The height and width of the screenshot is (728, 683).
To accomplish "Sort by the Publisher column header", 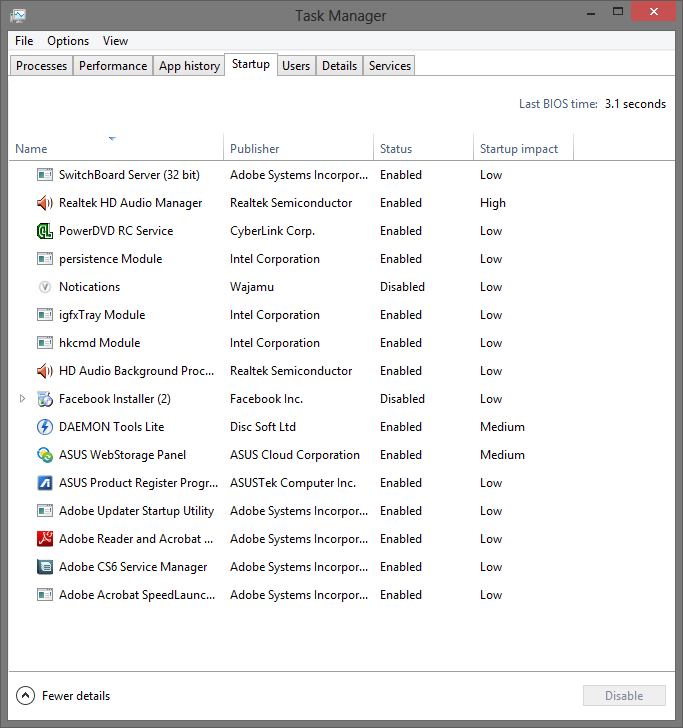I will 299,149.
